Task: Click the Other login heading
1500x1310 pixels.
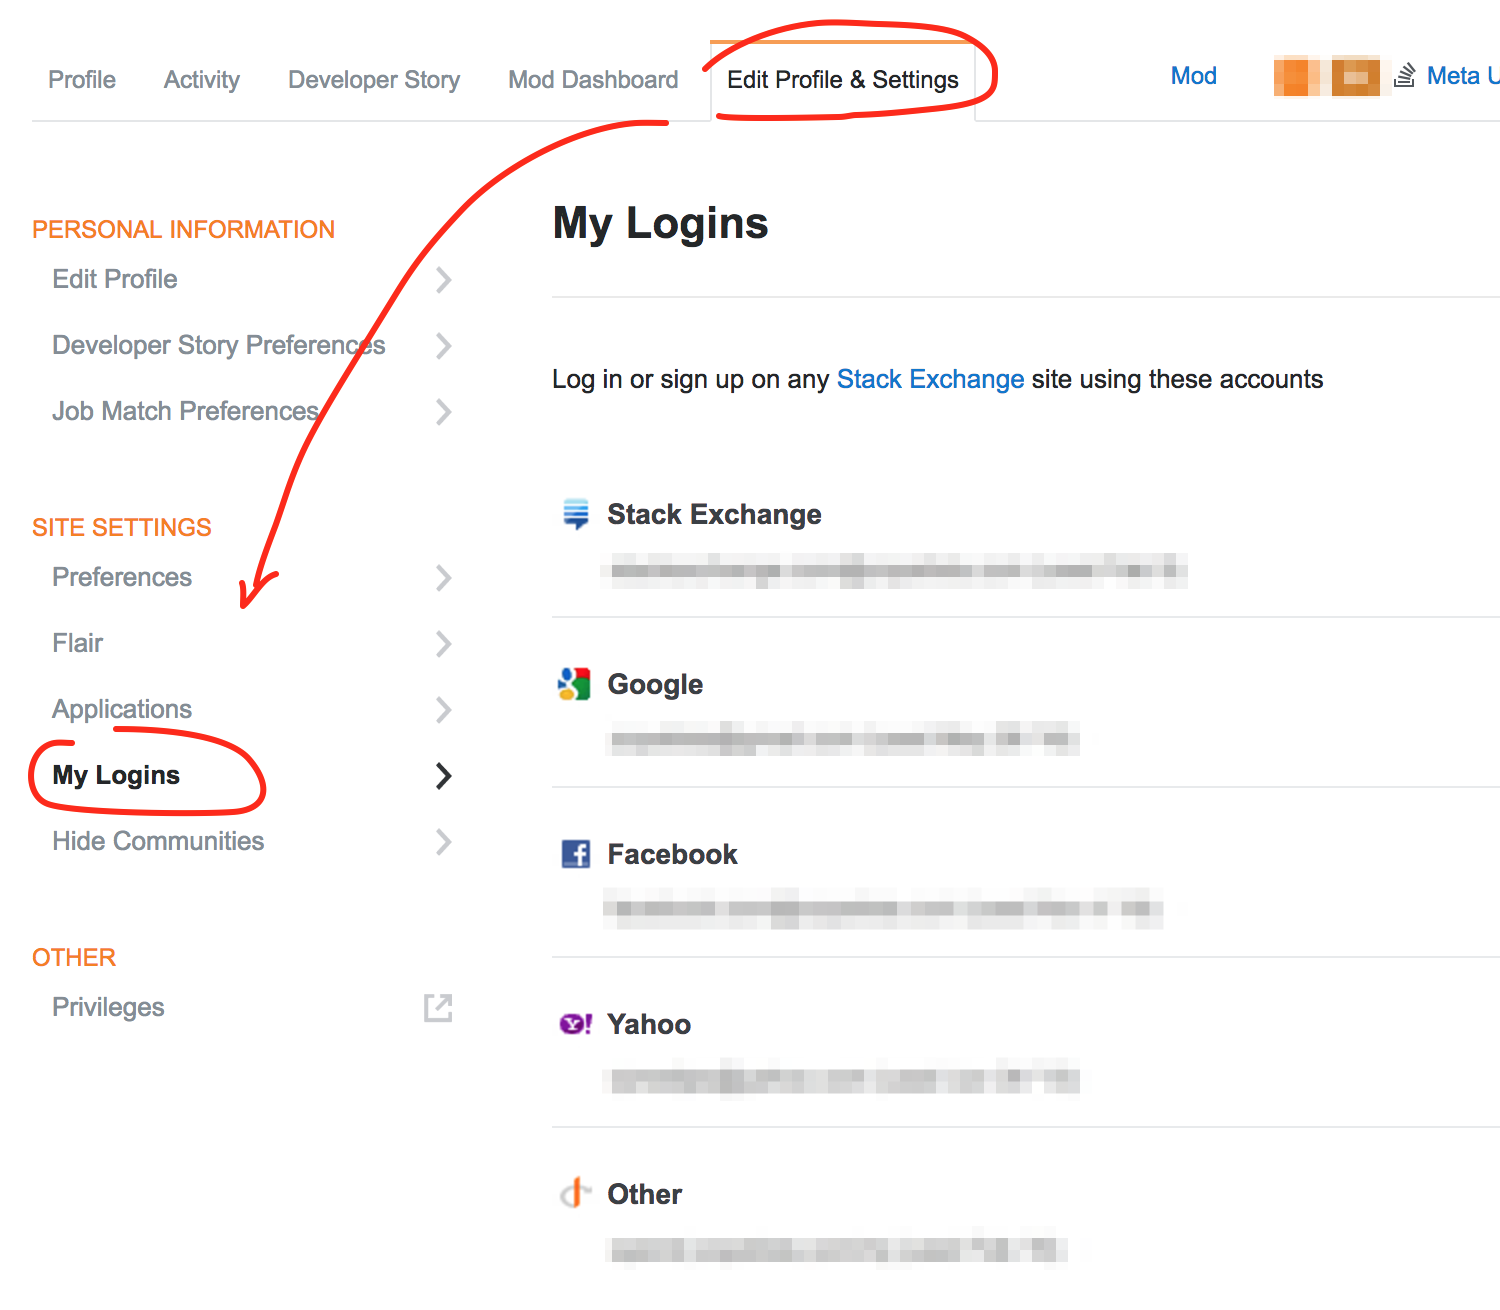Action: [x=645, y=1194]
